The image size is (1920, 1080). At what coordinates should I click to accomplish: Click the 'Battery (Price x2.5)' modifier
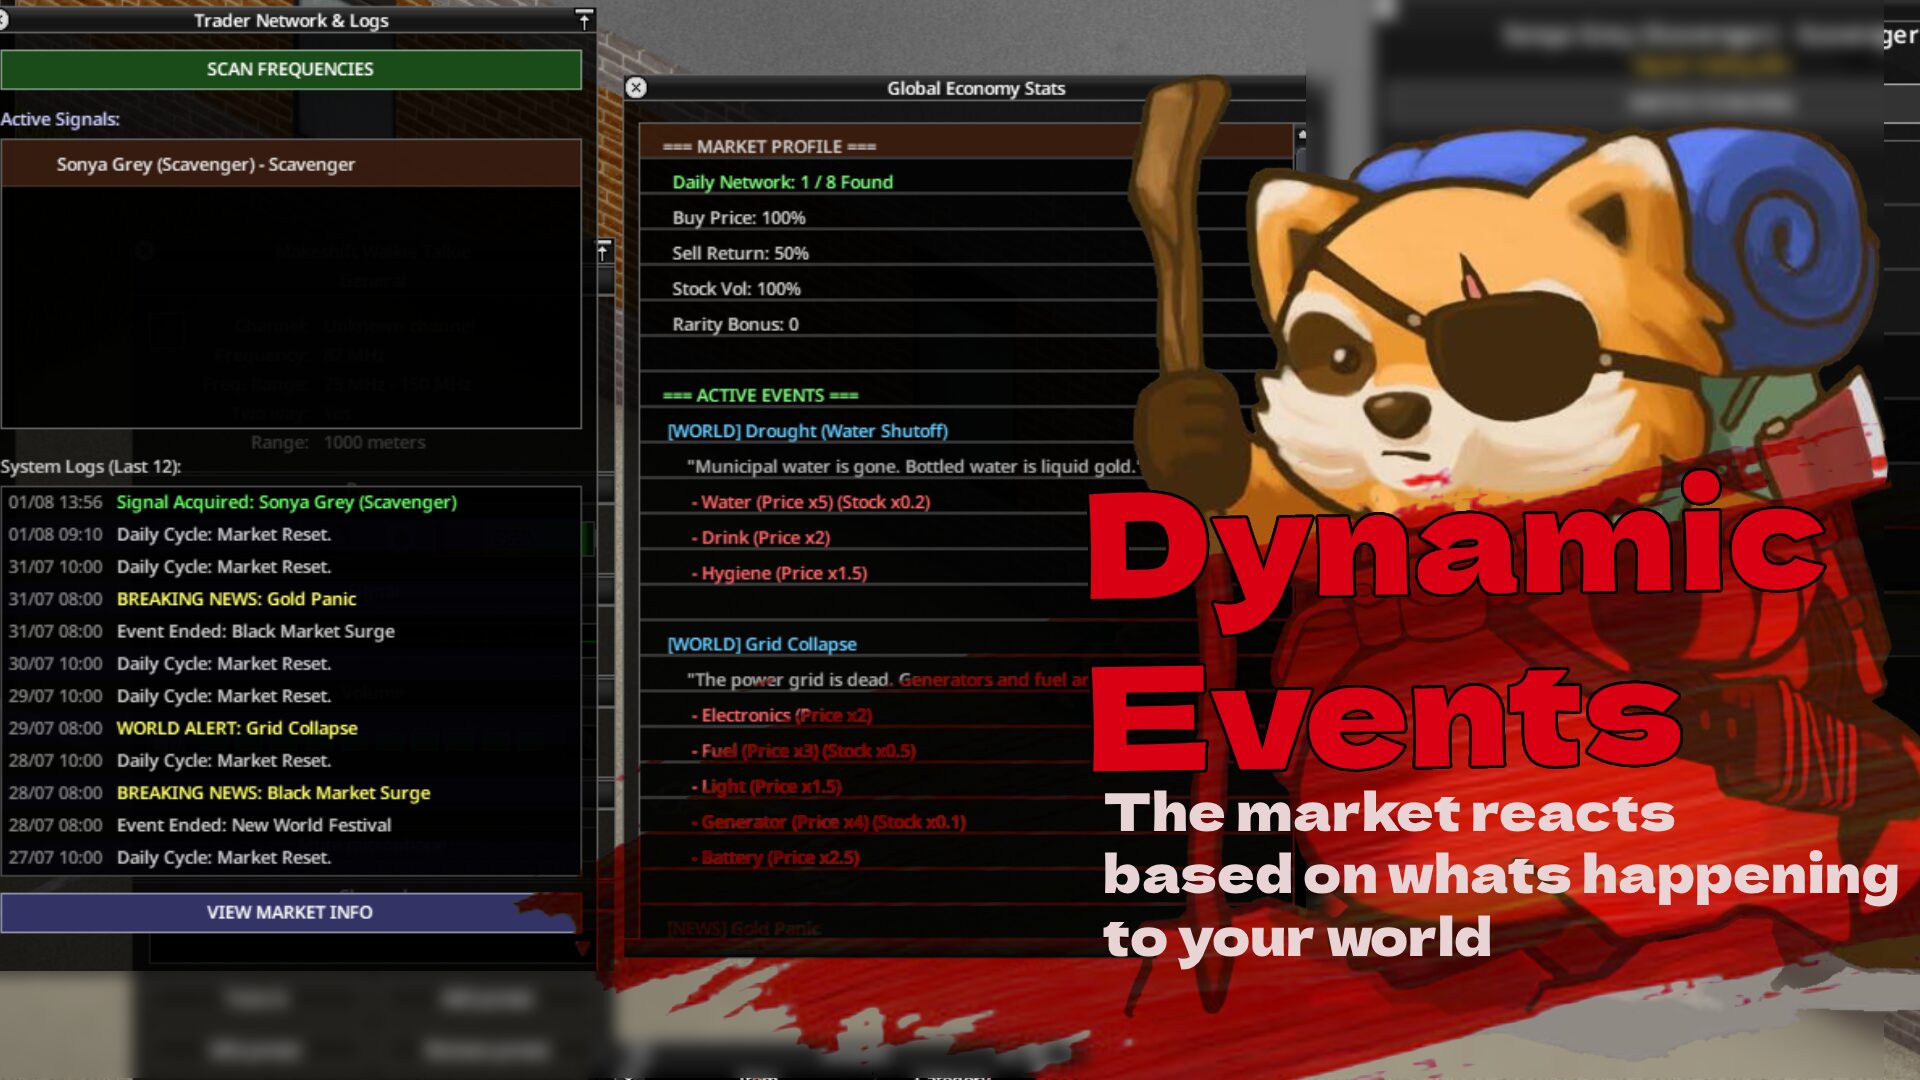(x=775, y=858)
